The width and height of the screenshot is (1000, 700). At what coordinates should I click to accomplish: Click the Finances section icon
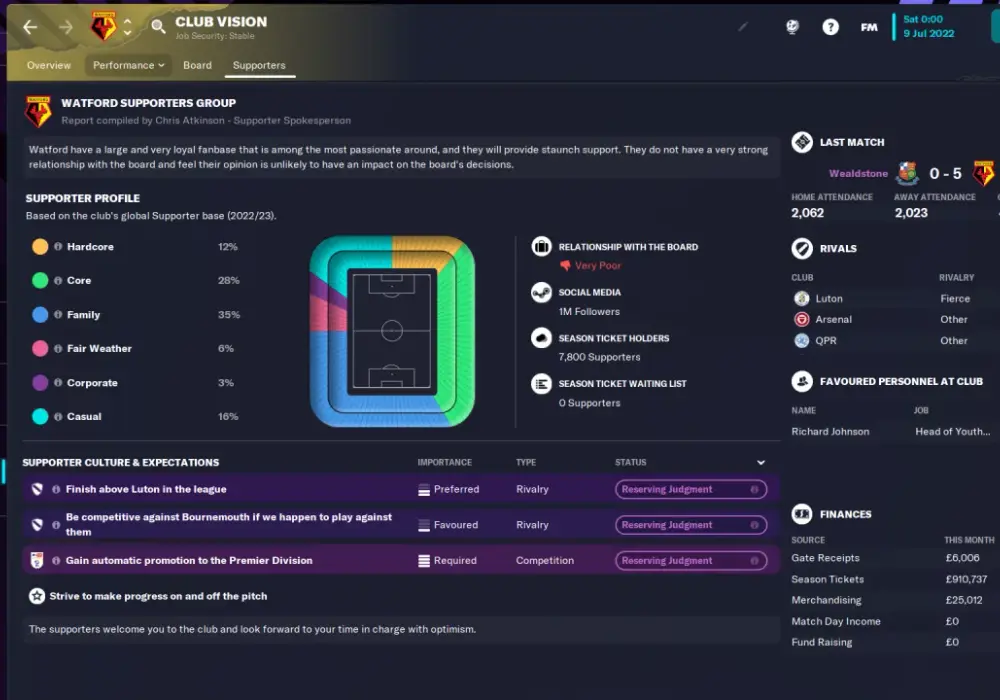point(802,514)
